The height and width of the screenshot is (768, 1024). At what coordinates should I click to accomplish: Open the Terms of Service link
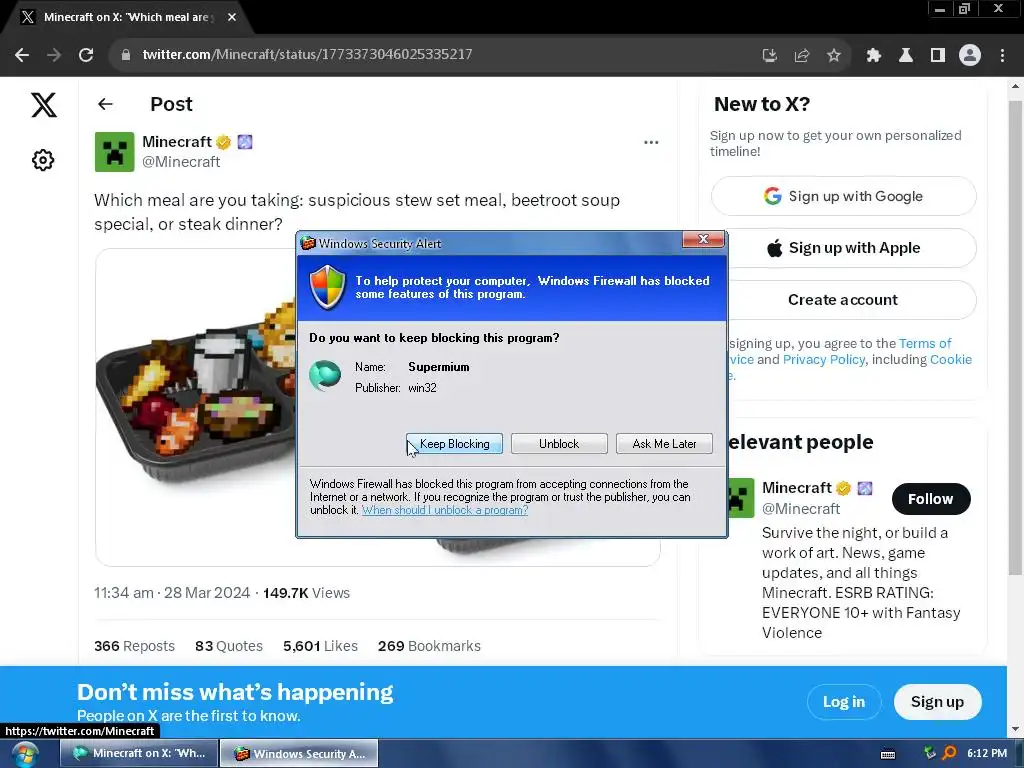925,344
